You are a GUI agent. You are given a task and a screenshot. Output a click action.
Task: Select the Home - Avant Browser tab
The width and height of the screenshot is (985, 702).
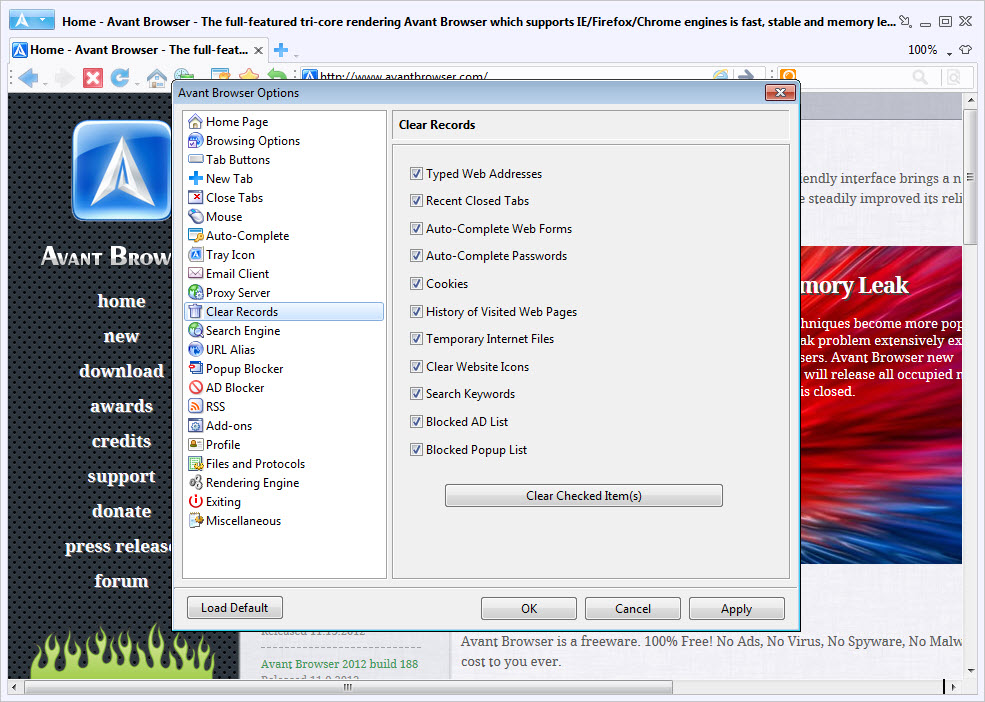(139, 50)
